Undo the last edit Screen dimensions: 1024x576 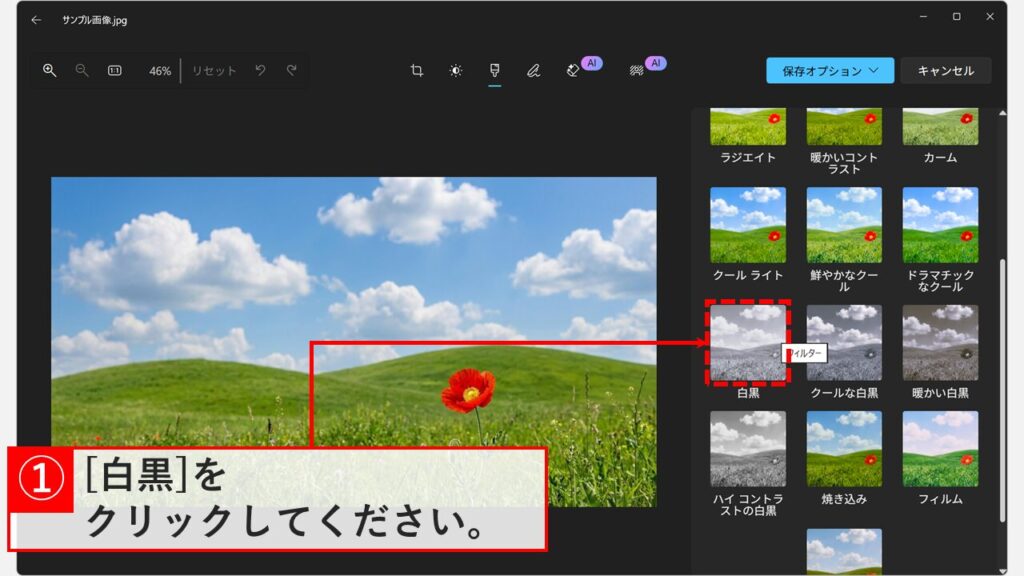tap(260, 71)
